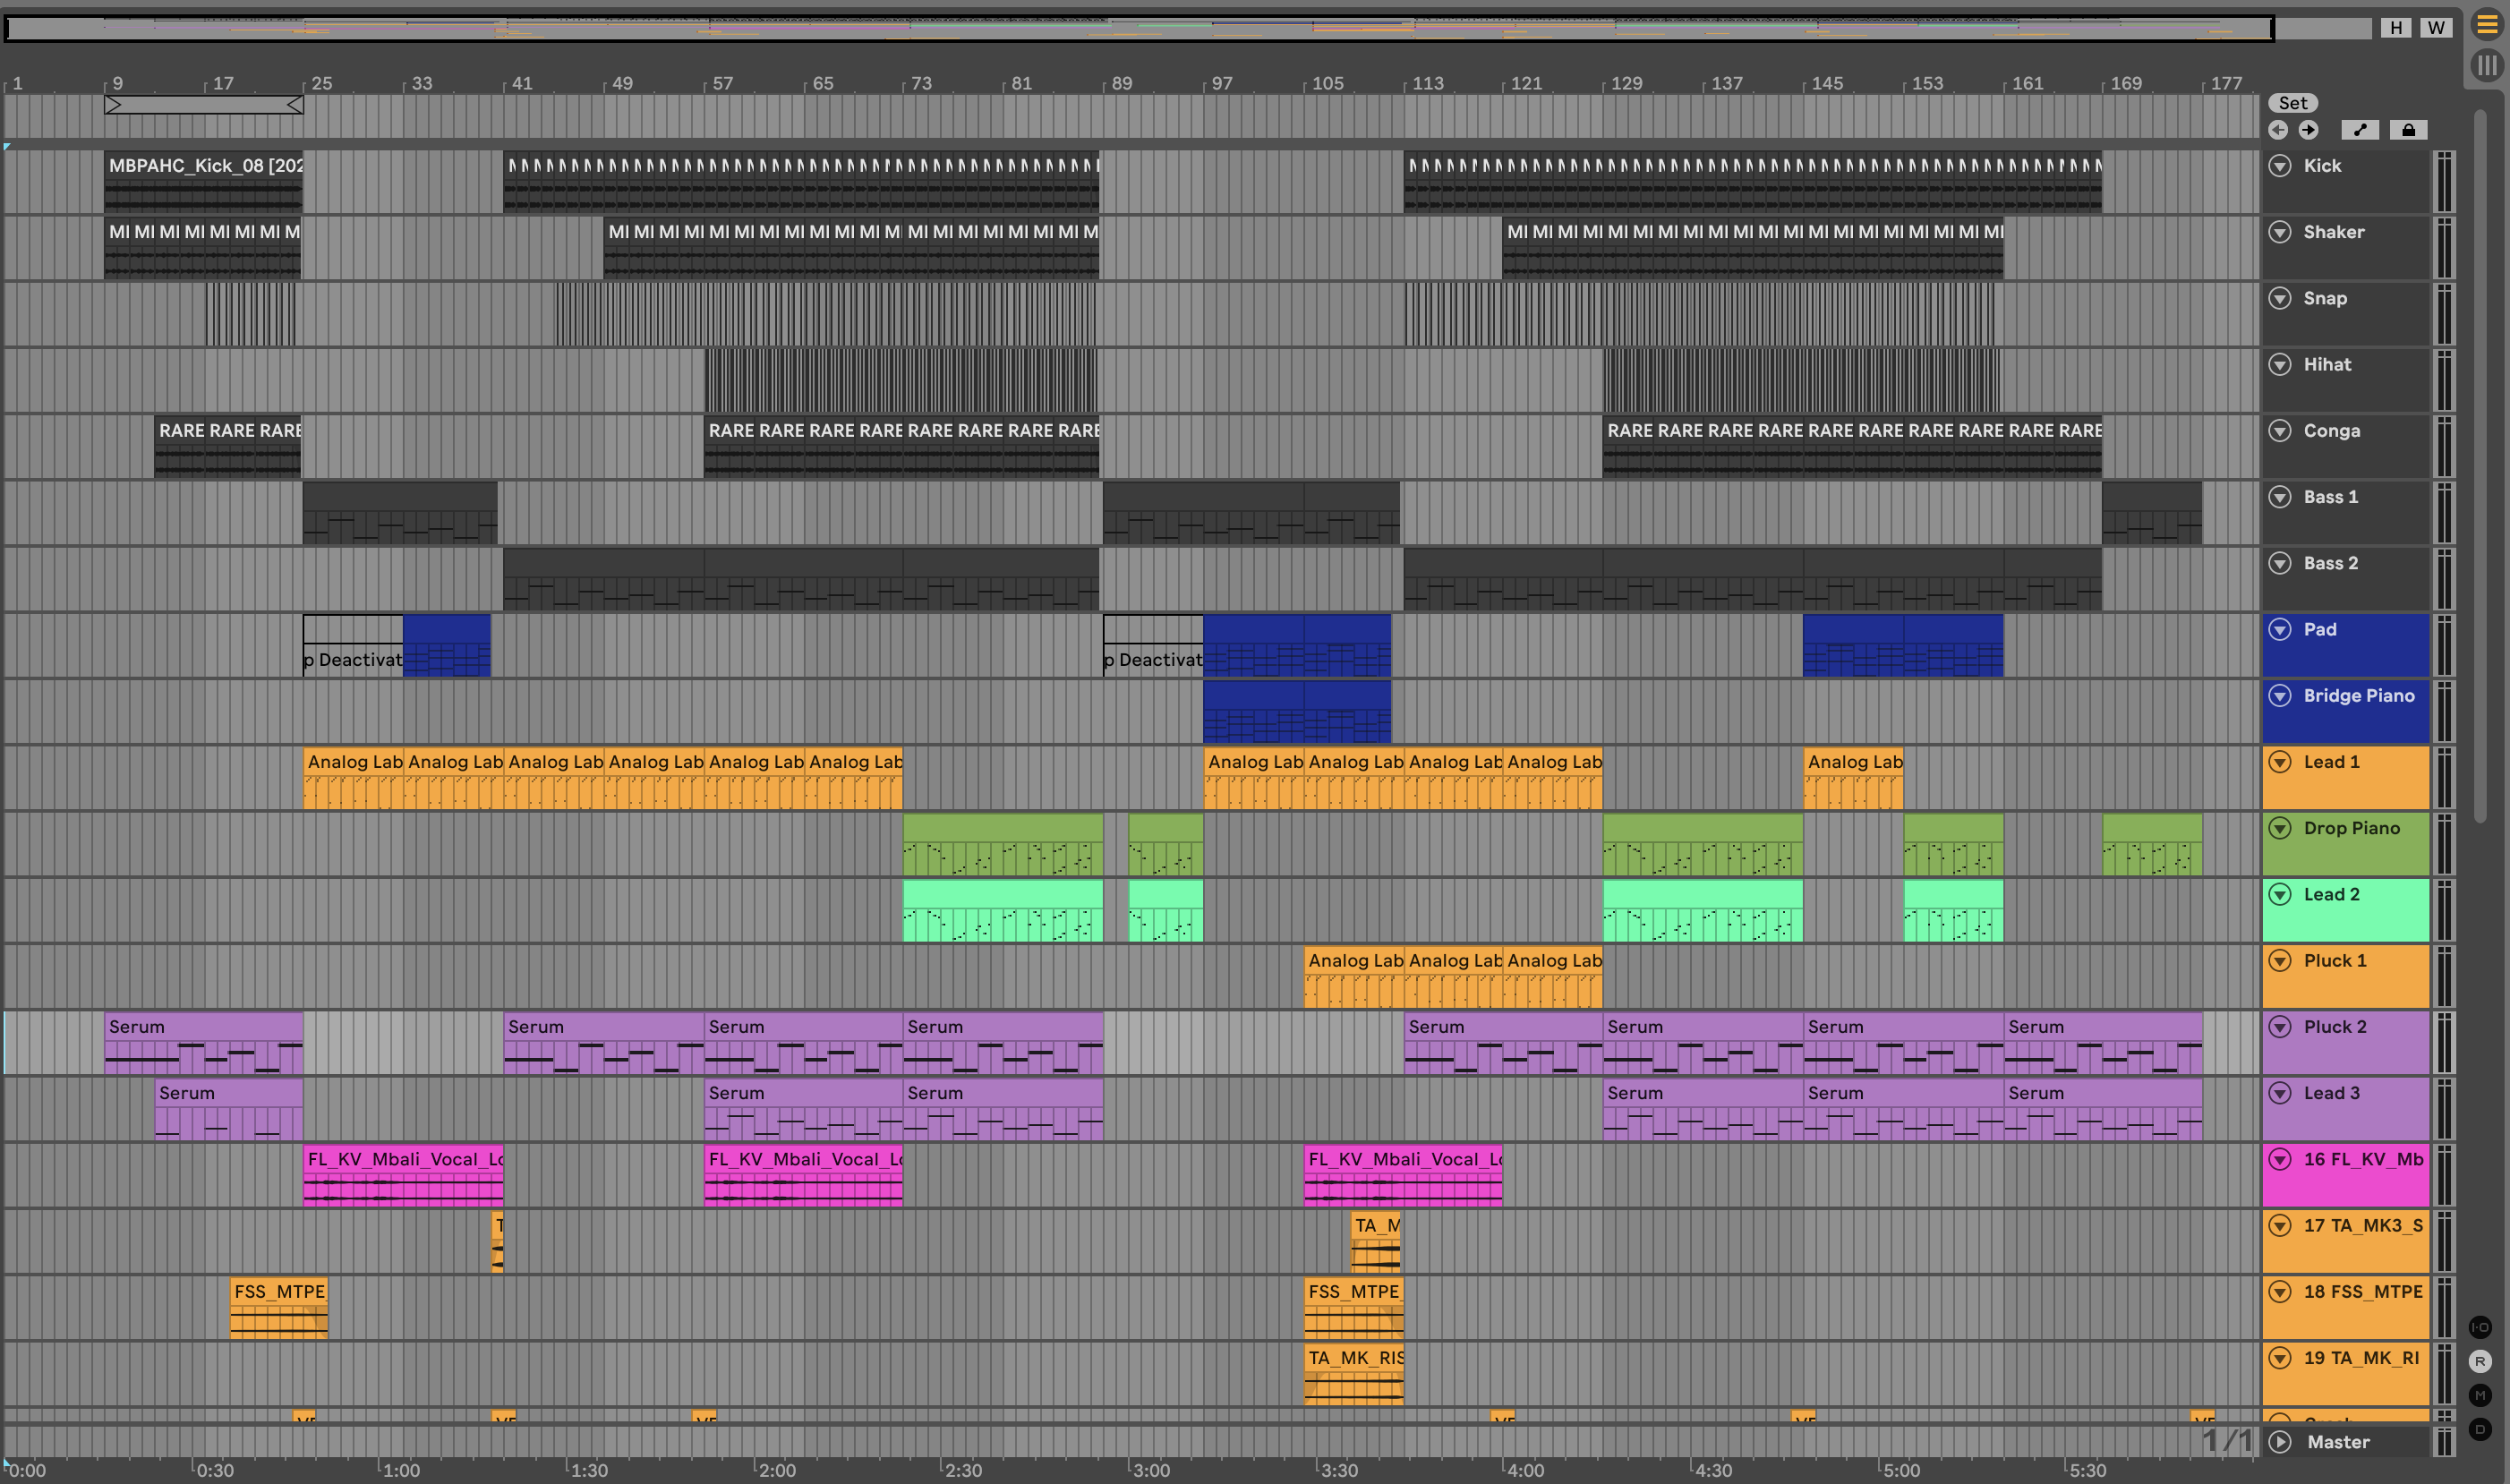Toggle the Returns R show/hide button
2510x1484 pixels.
[x=2480, y=1361]
